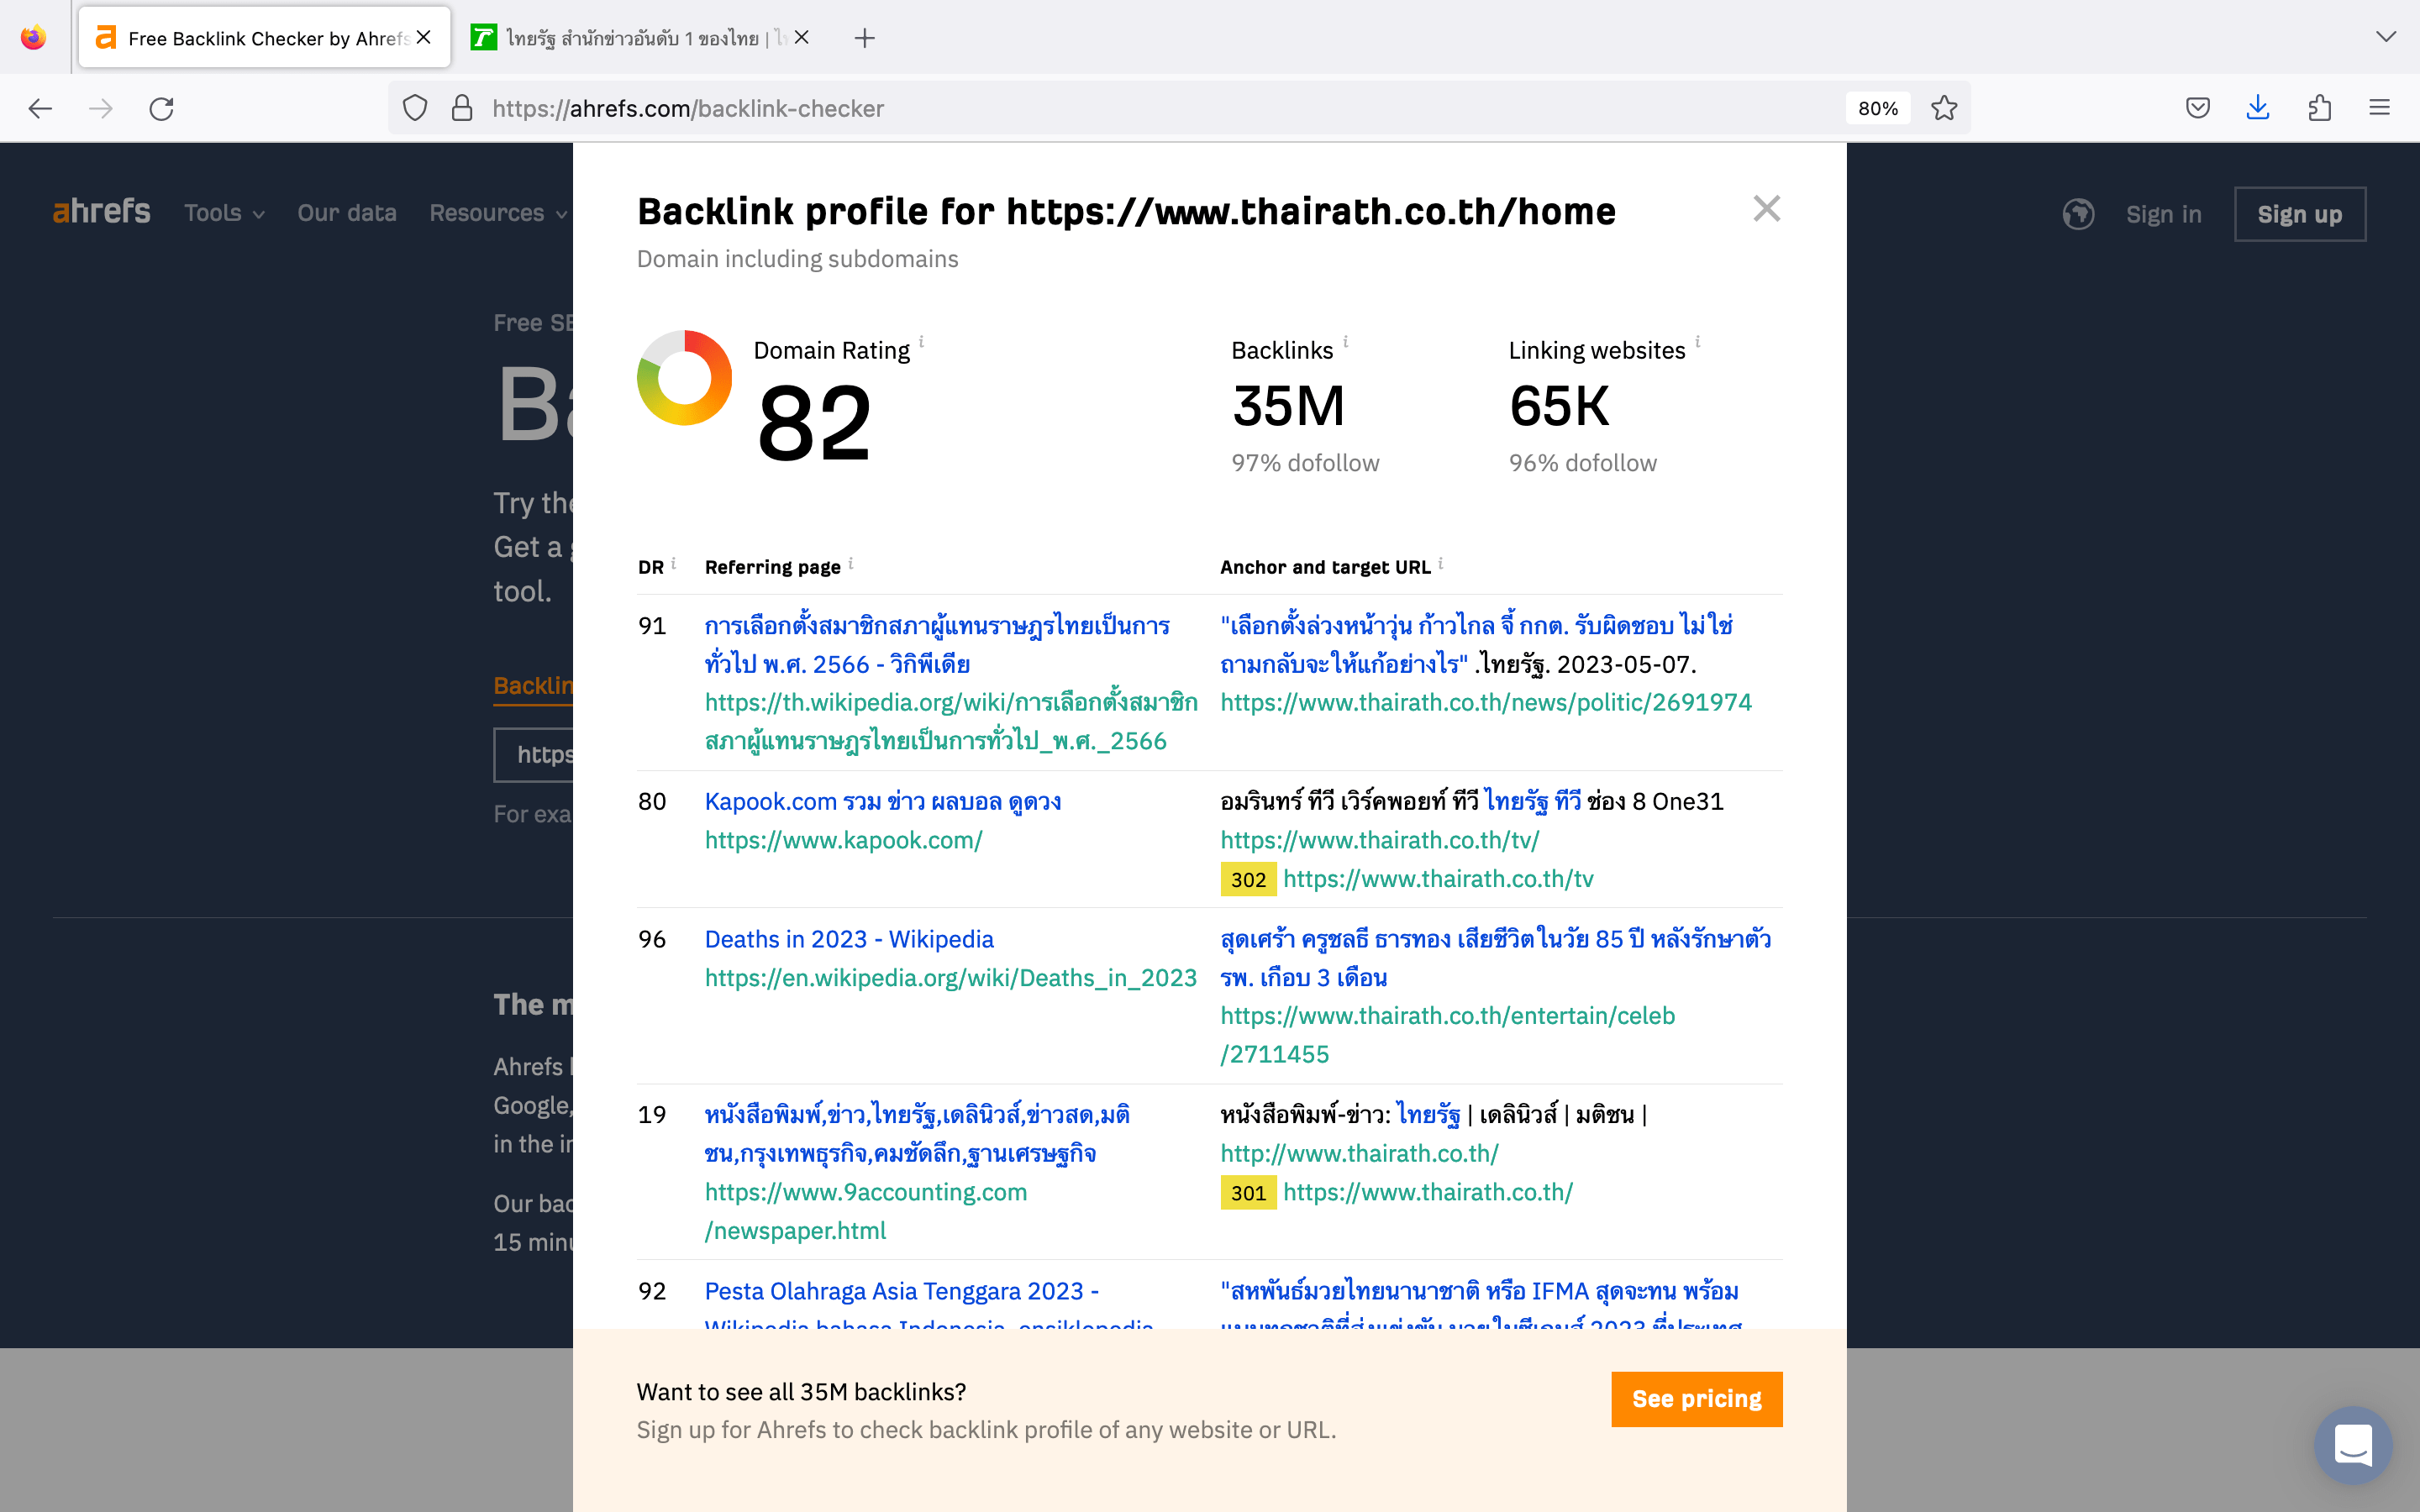
Task: Open the en.wikipedia.org Deaths_in_2023 URL
Action: 950,978
